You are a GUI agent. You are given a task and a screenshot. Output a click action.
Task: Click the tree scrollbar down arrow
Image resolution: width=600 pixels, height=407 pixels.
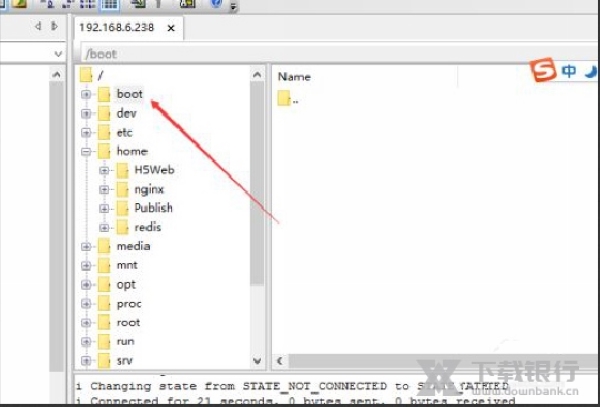point(257,361)
